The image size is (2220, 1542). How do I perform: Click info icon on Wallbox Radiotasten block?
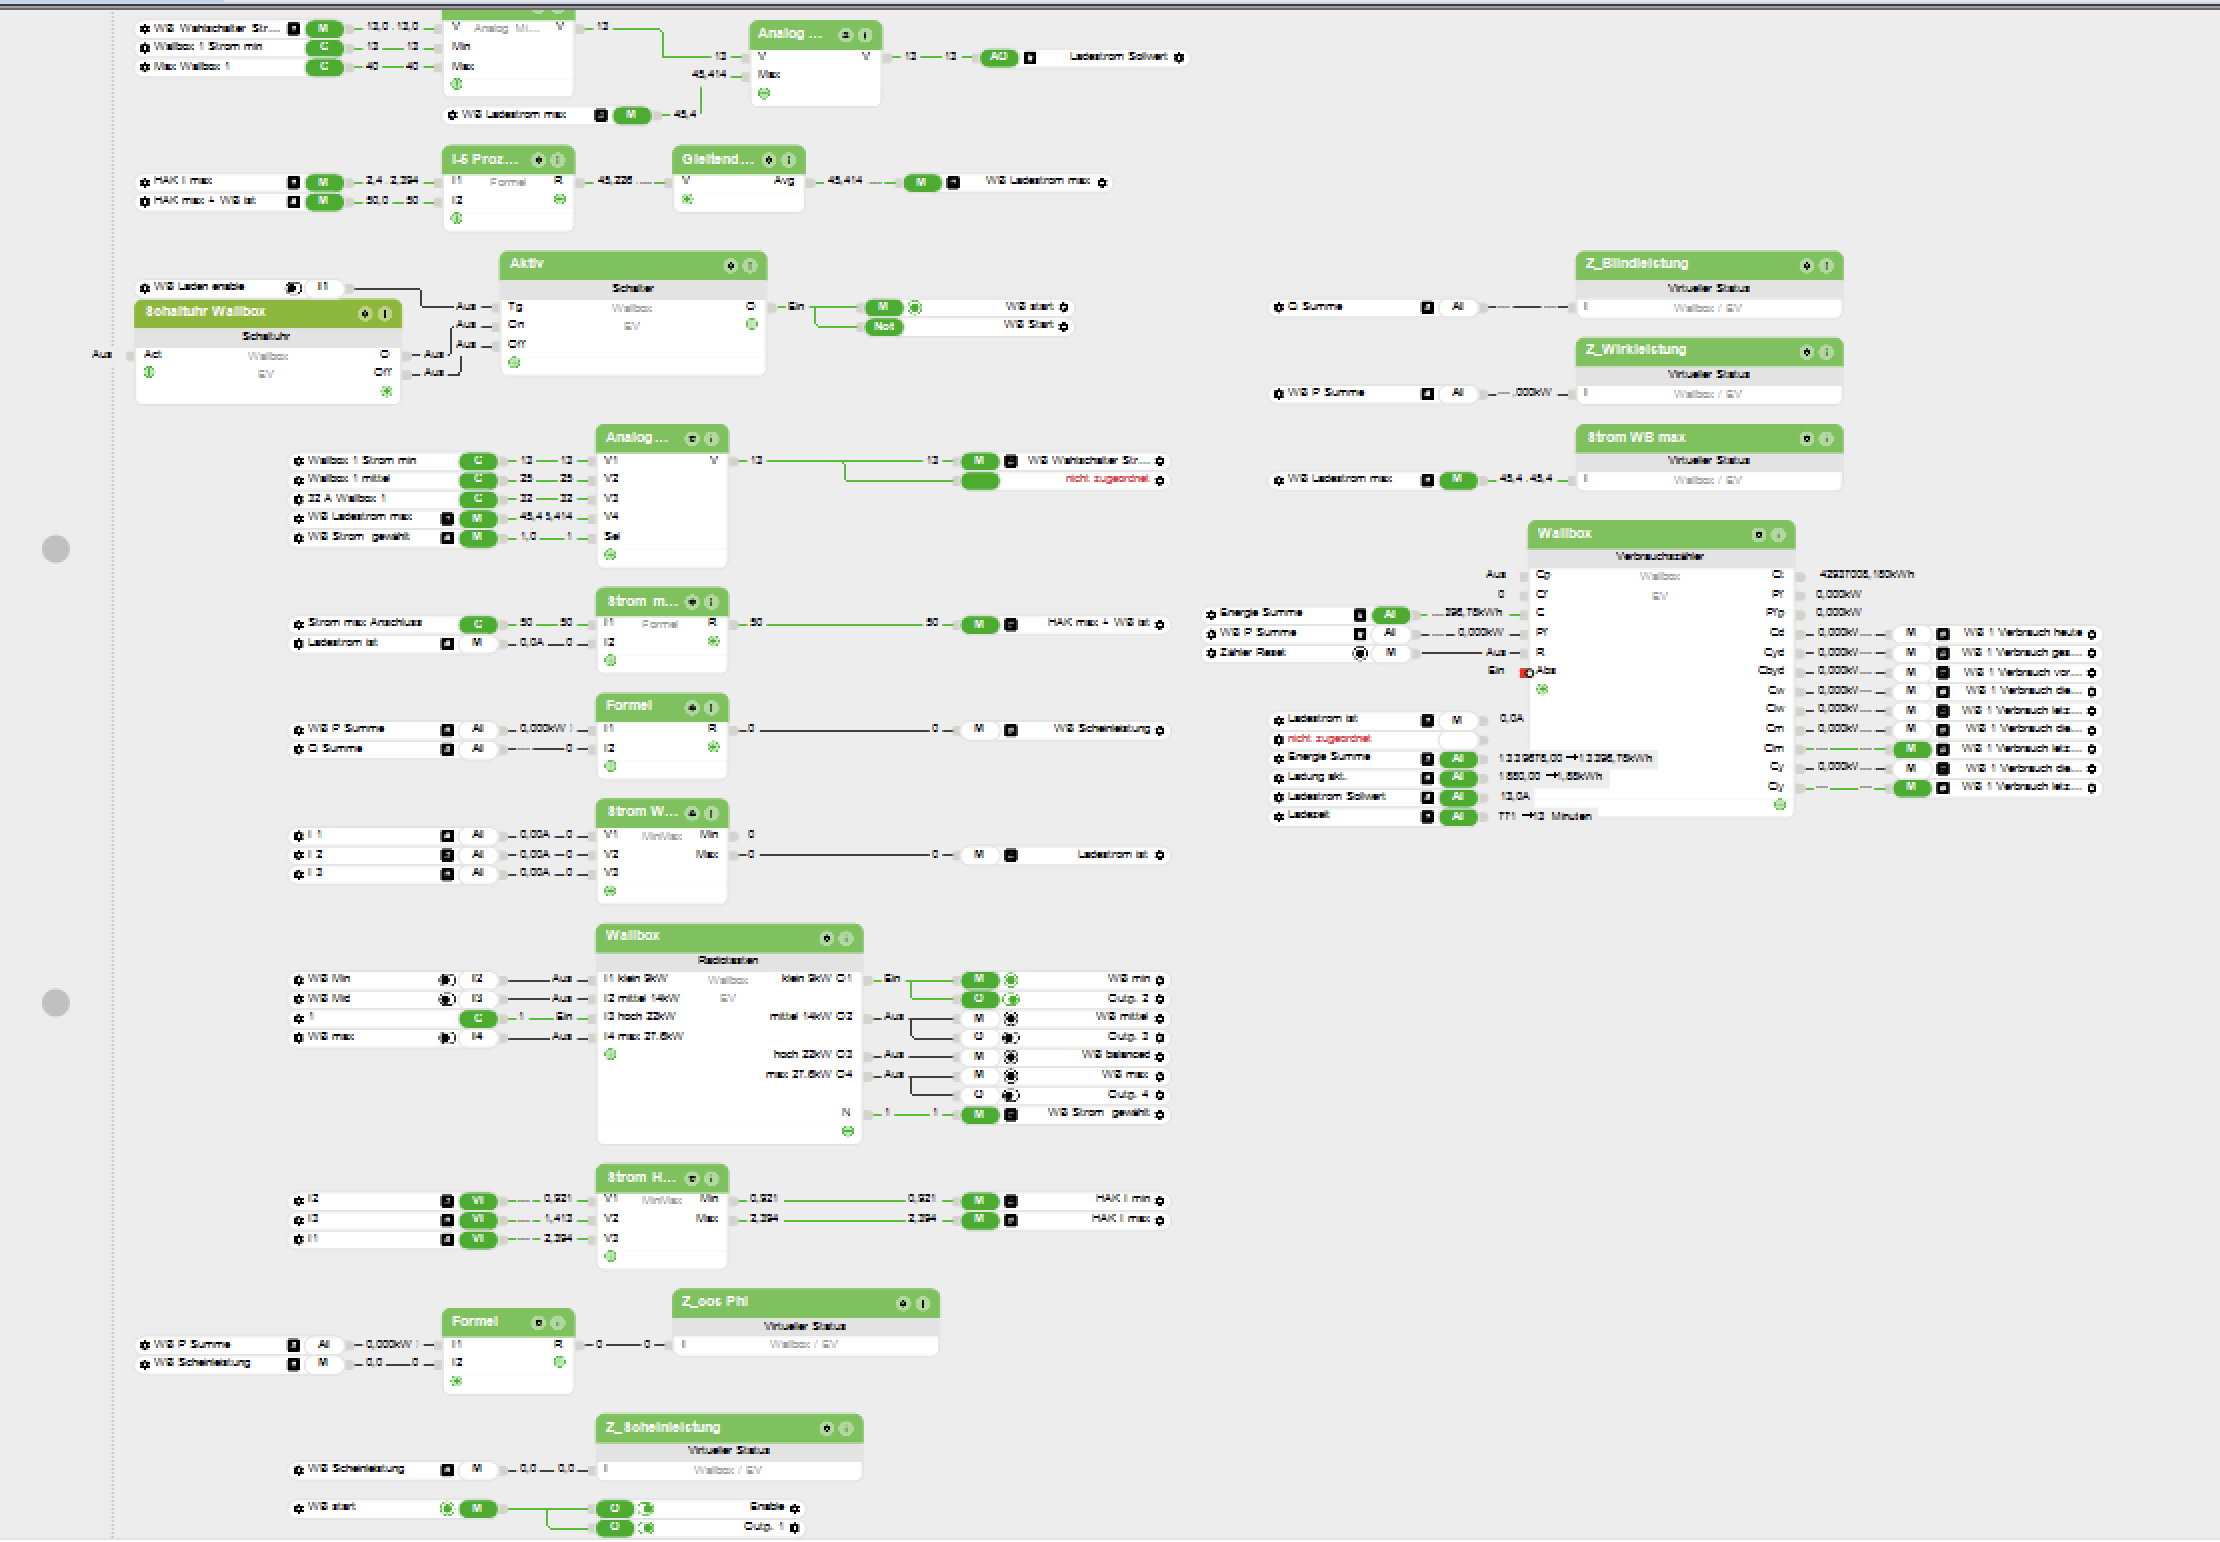click(846, 938)
